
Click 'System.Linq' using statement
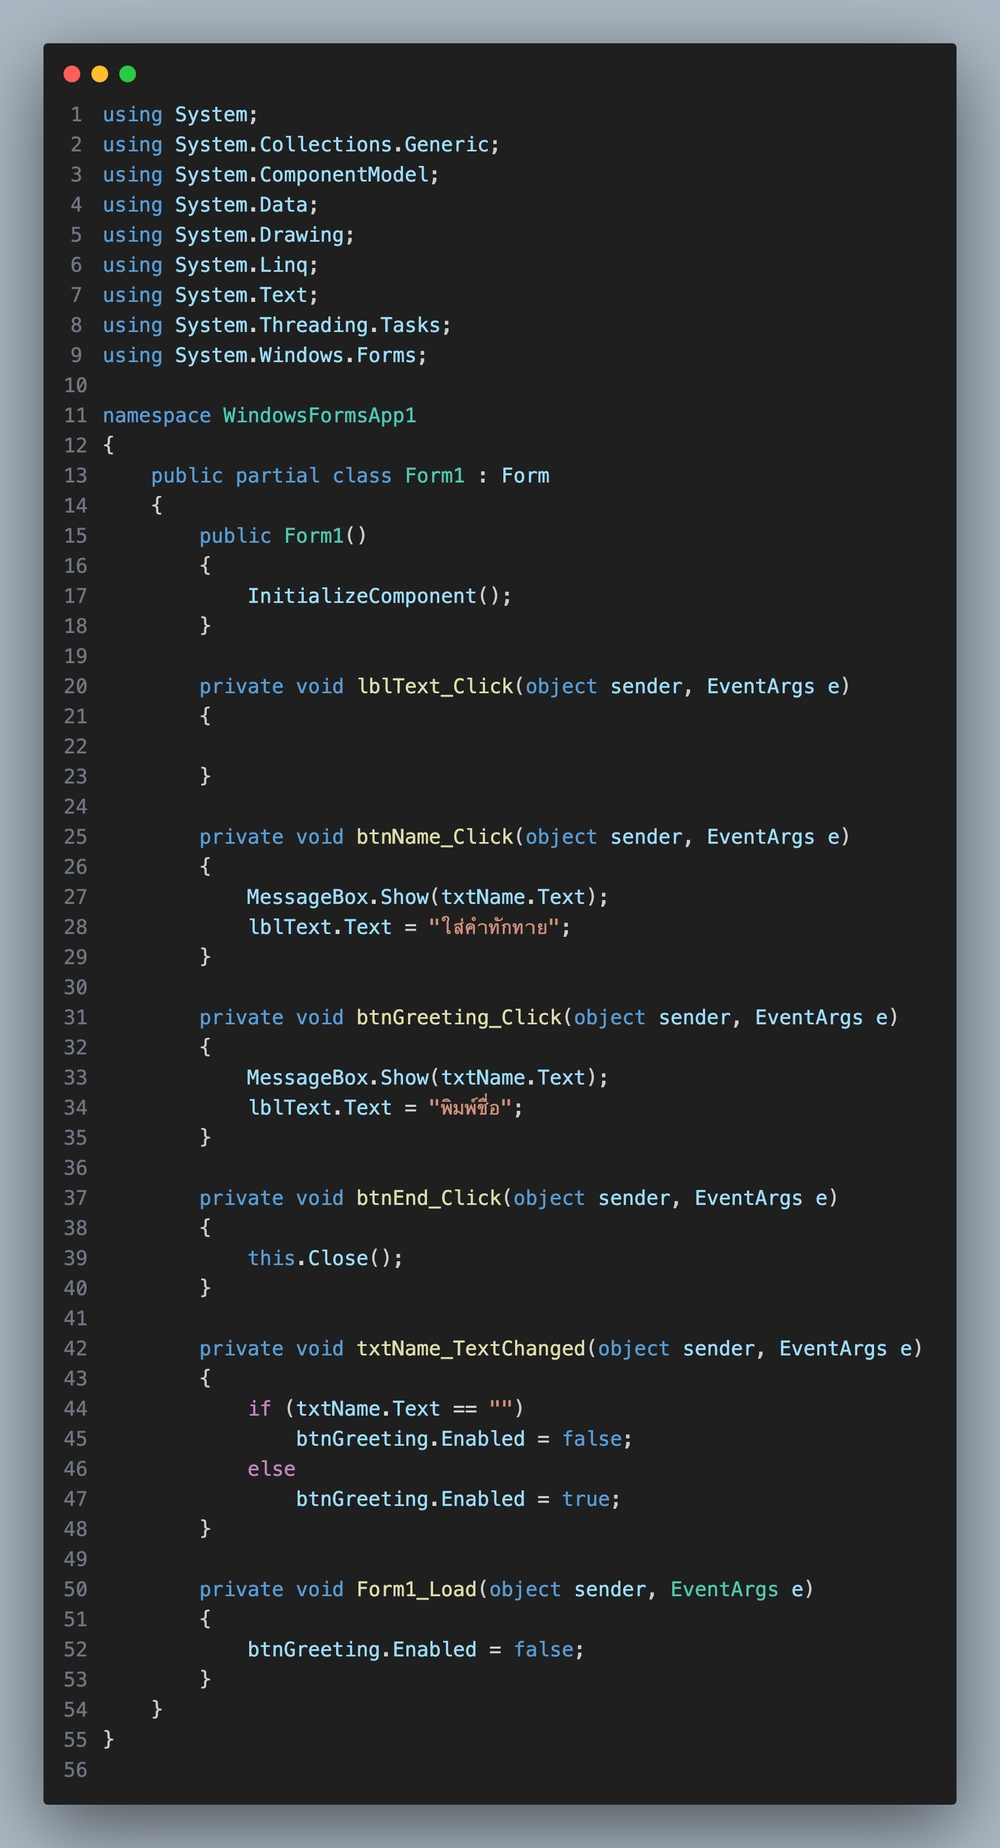241,265
